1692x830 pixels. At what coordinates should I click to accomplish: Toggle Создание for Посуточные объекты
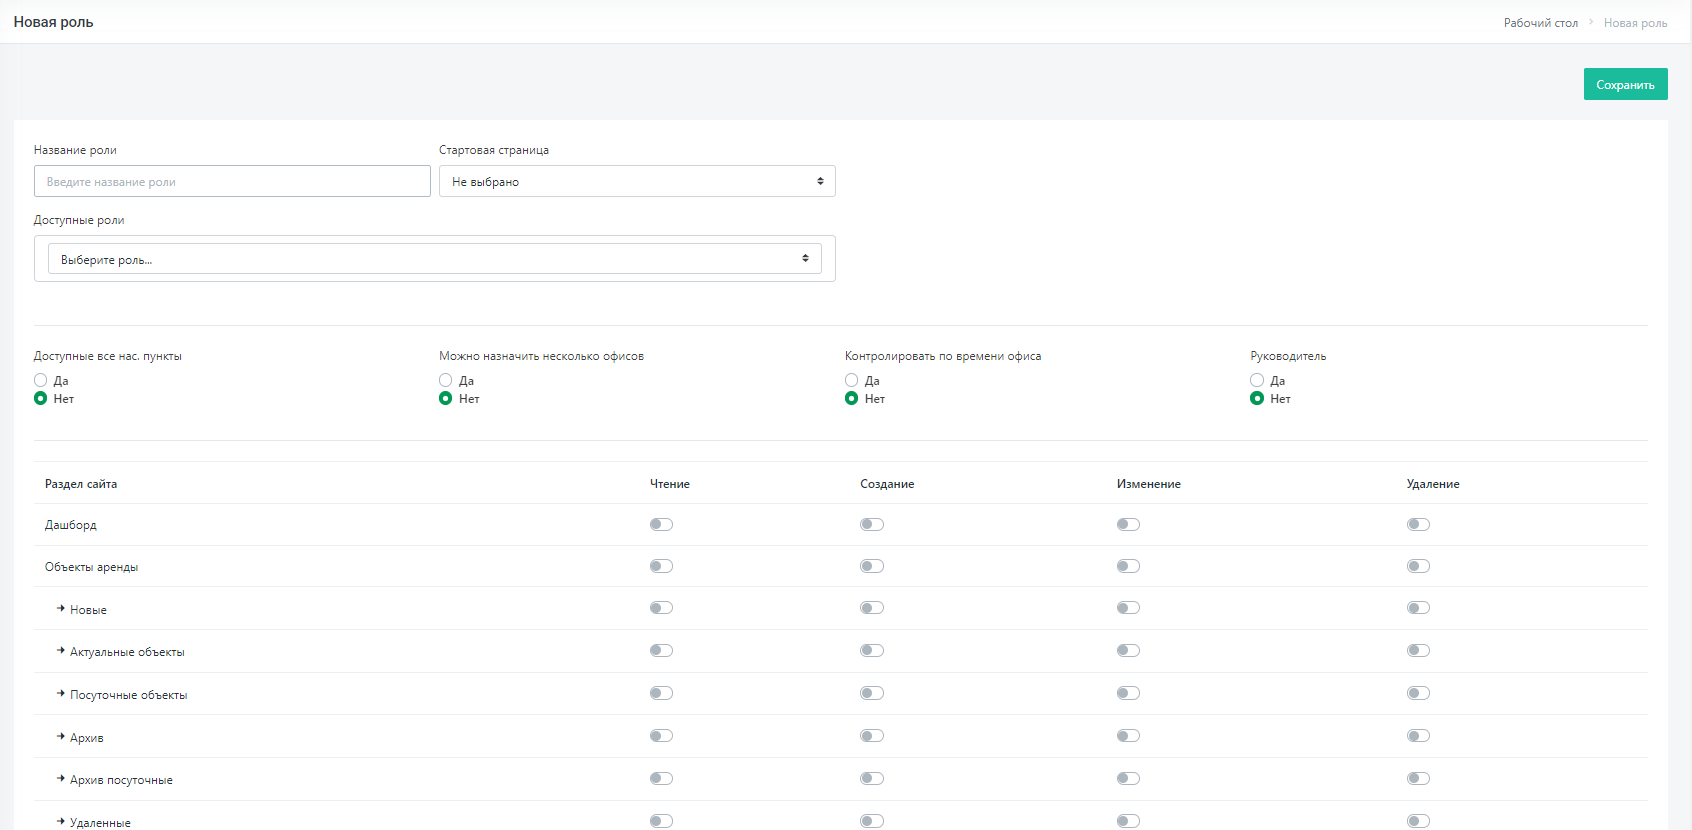tap(872, 693)
